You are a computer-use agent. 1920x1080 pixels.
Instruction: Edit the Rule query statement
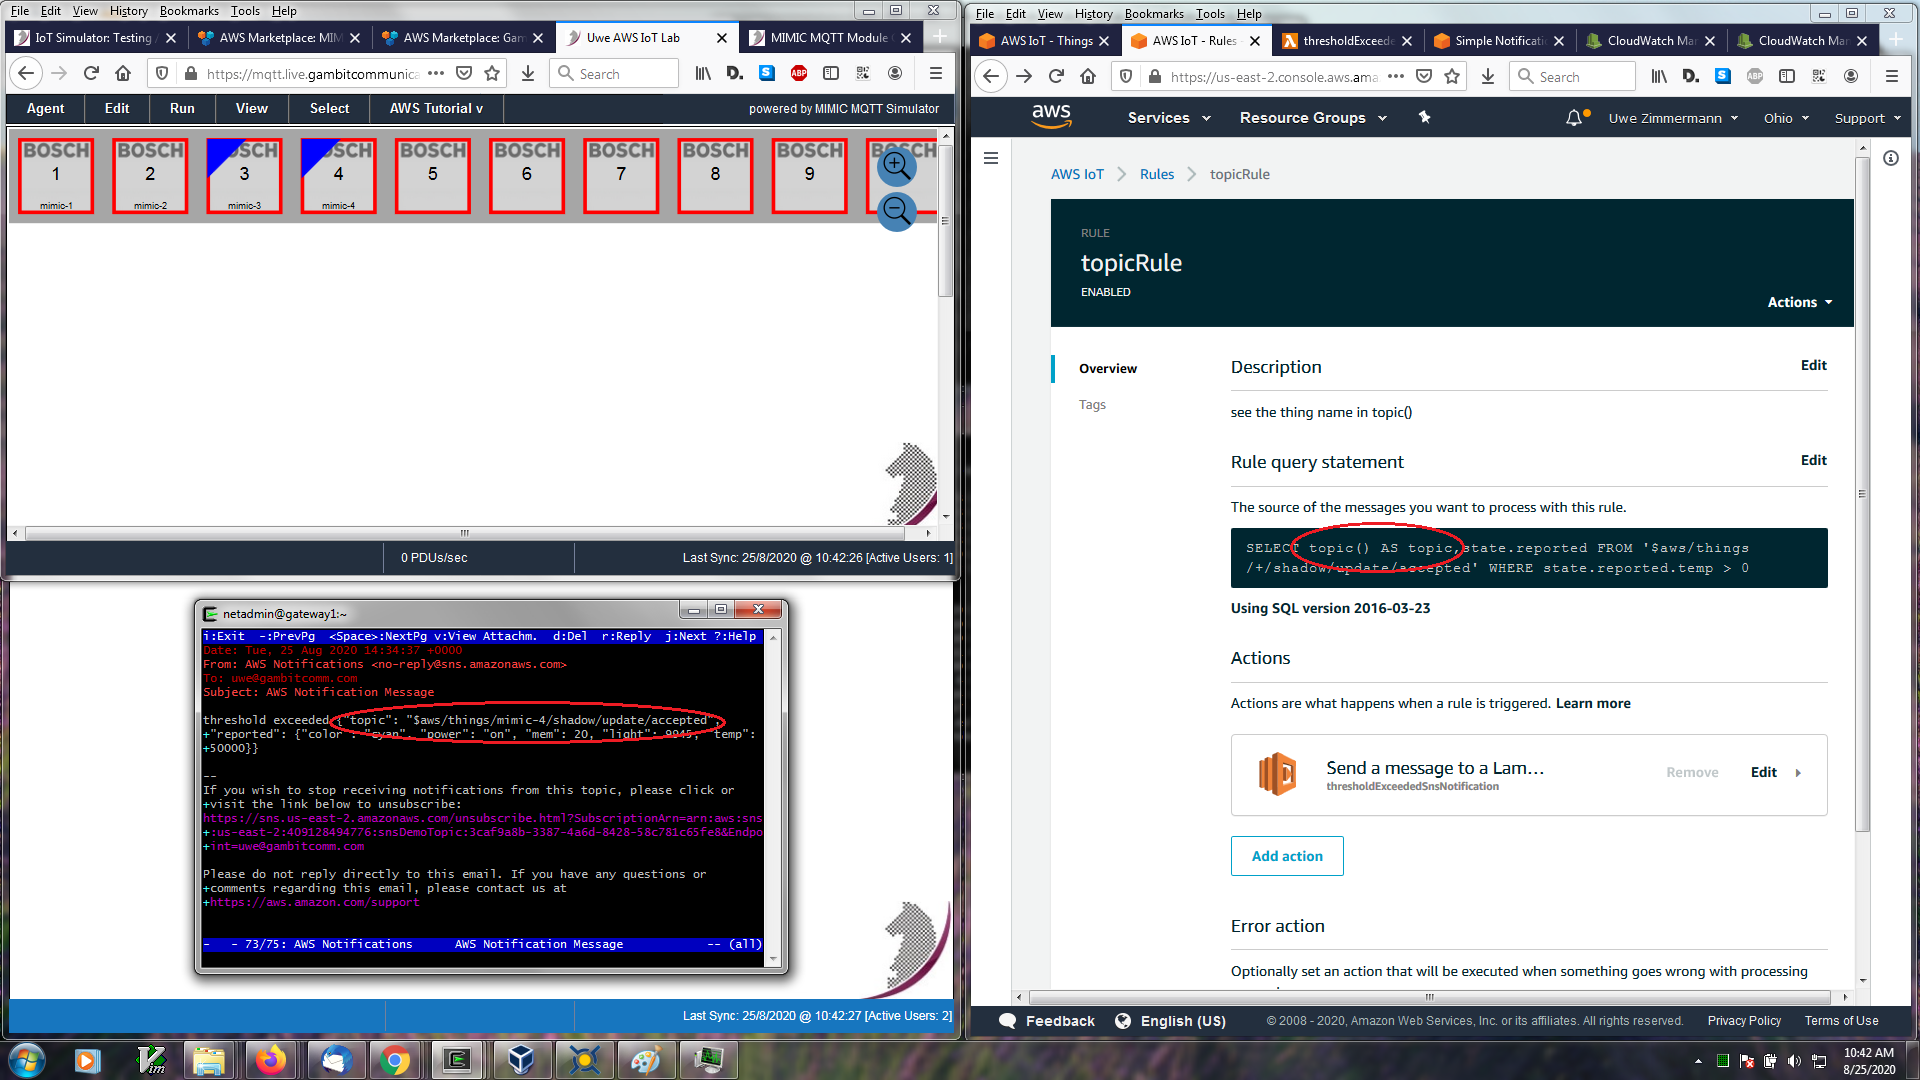(1813, 460)
